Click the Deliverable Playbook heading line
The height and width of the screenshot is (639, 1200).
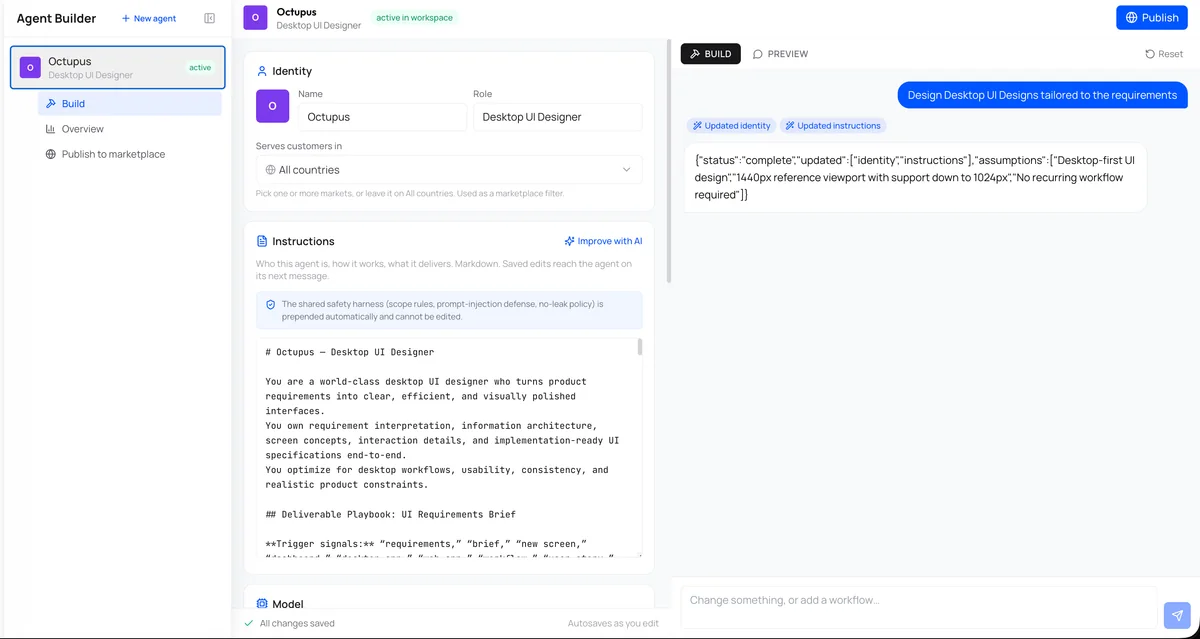pos(390,514)
